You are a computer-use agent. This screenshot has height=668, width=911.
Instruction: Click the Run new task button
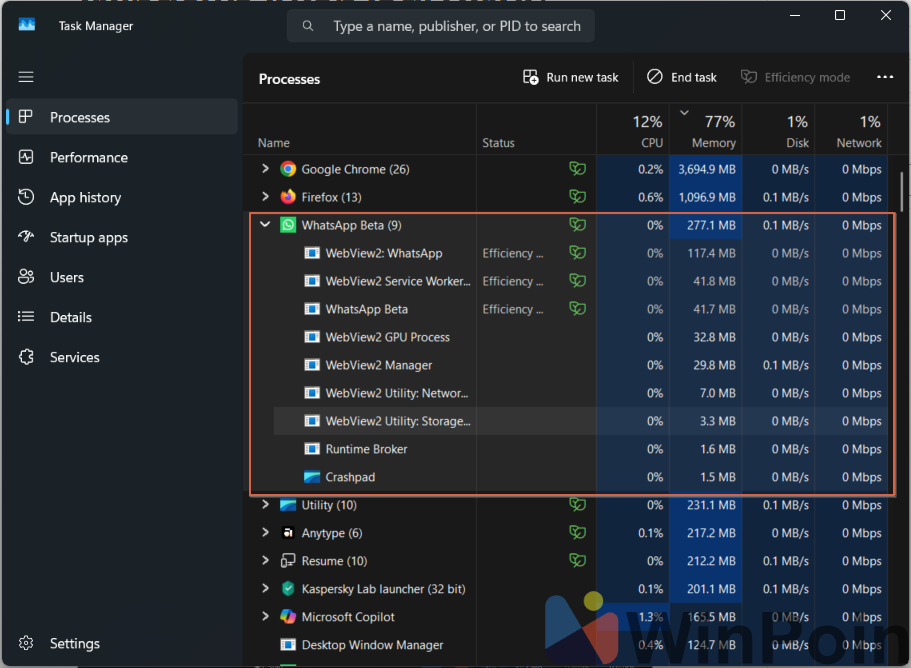[x=571, y=77]
